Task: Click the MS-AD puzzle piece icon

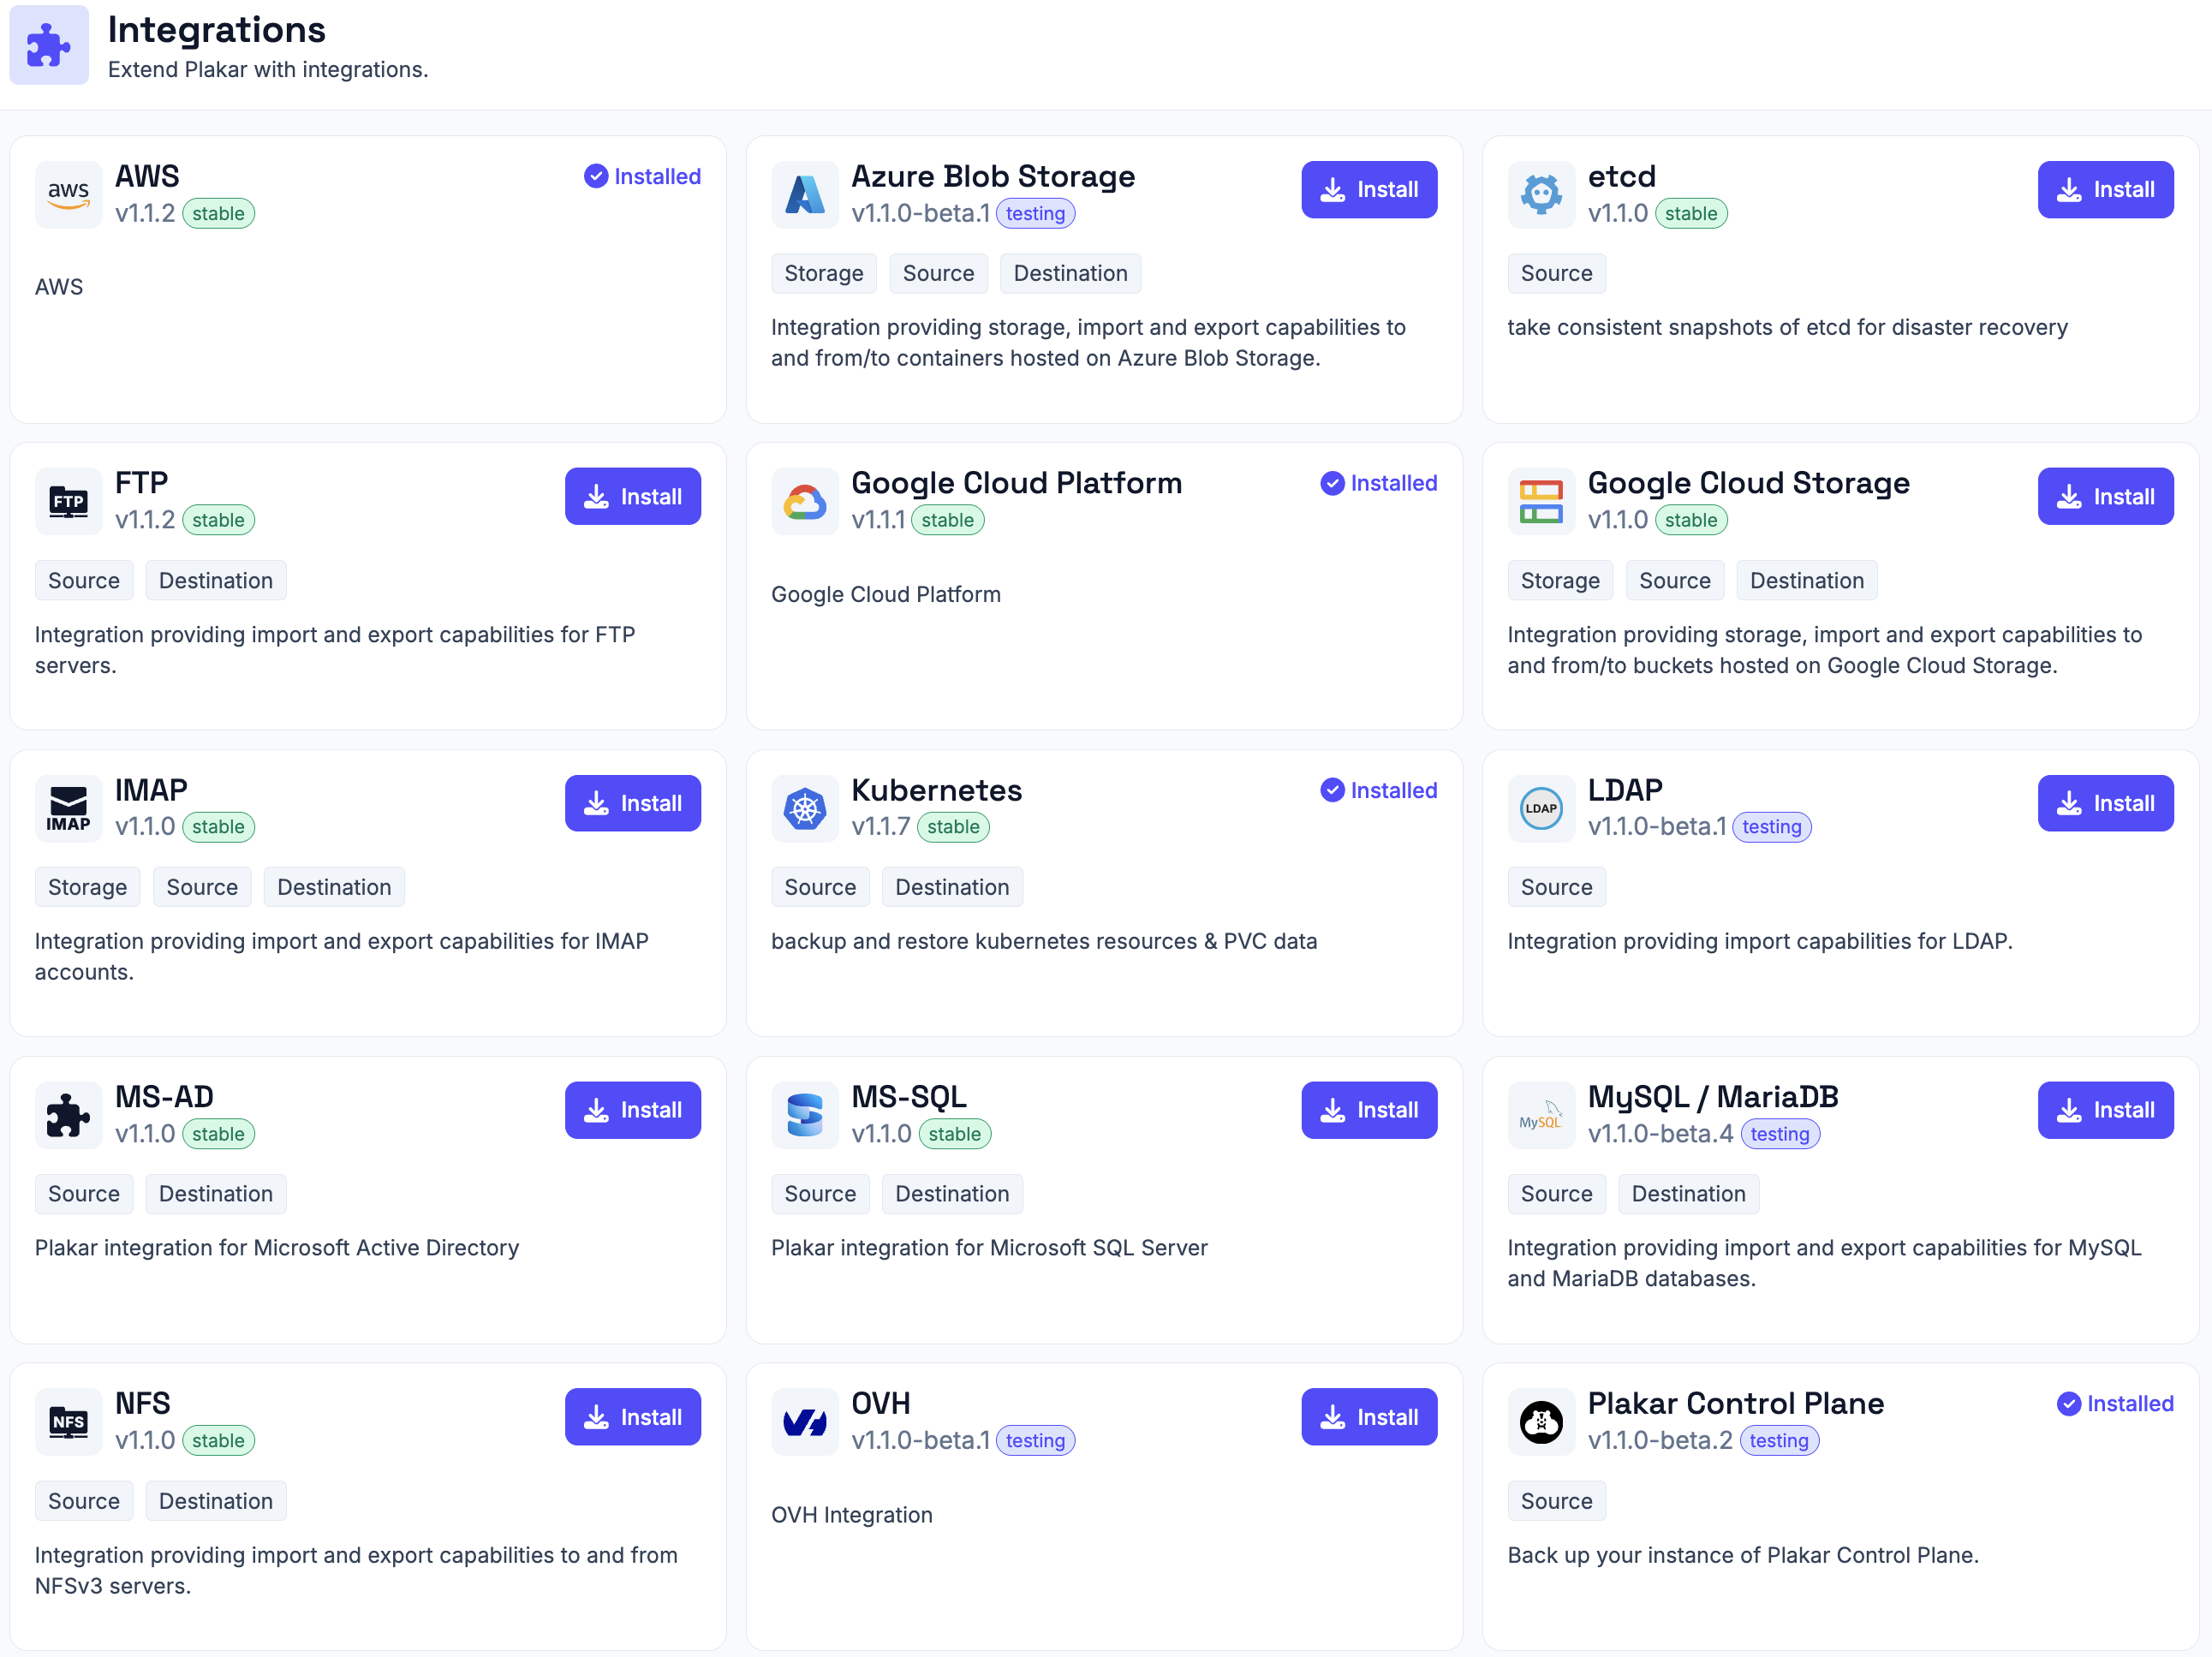Action: [x=68, y=1115]
